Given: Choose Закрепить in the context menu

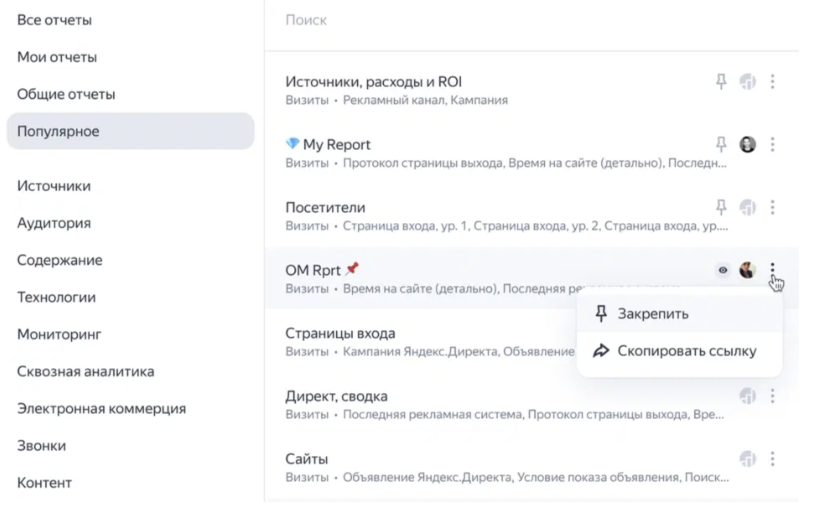Looking at the screenshot, I should [x=652, y=314].
